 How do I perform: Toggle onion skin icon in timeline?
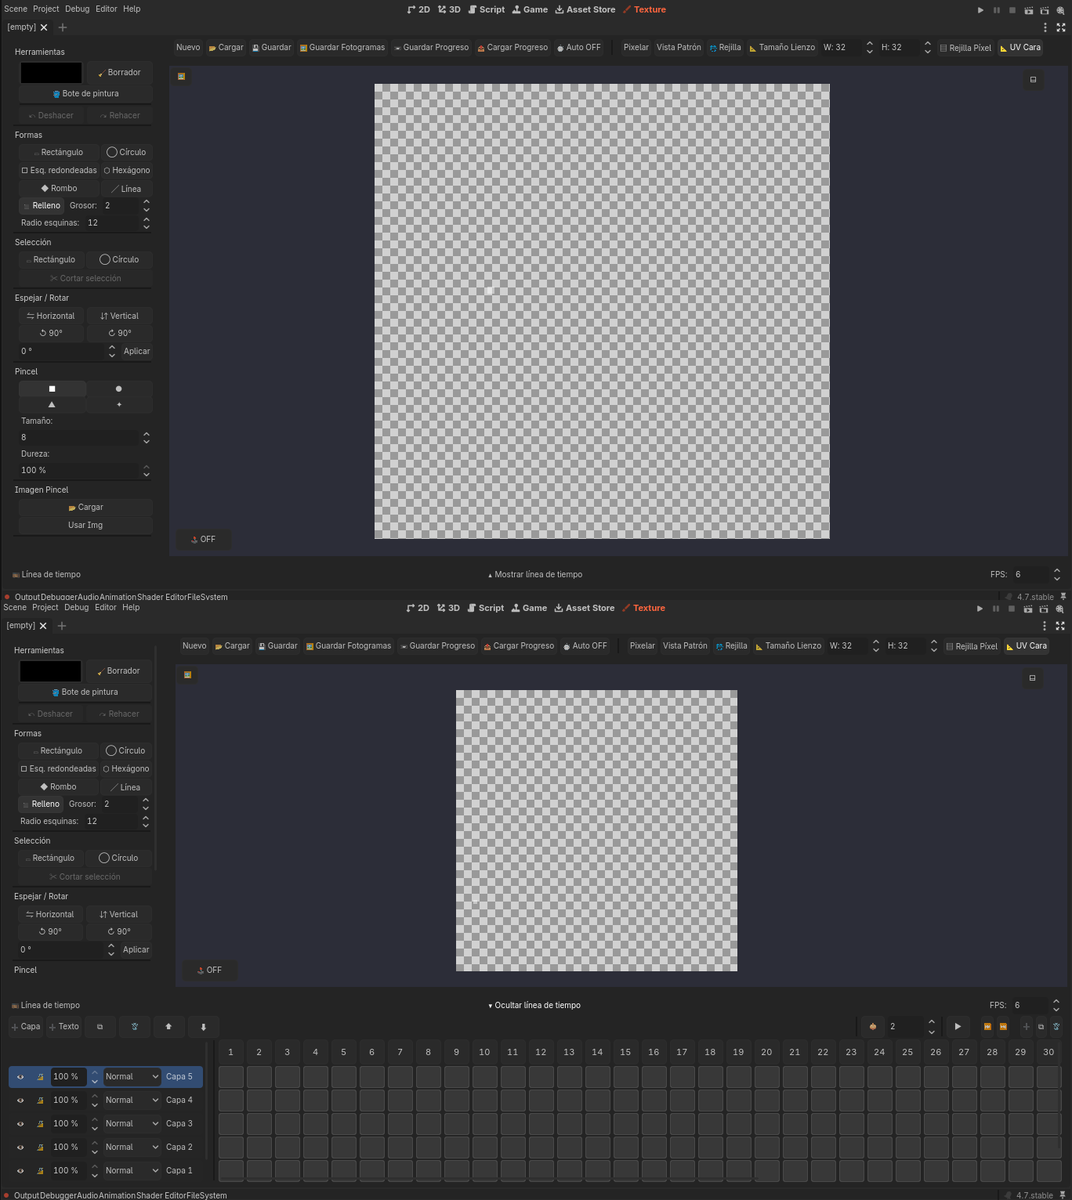tap(873, 1027)
